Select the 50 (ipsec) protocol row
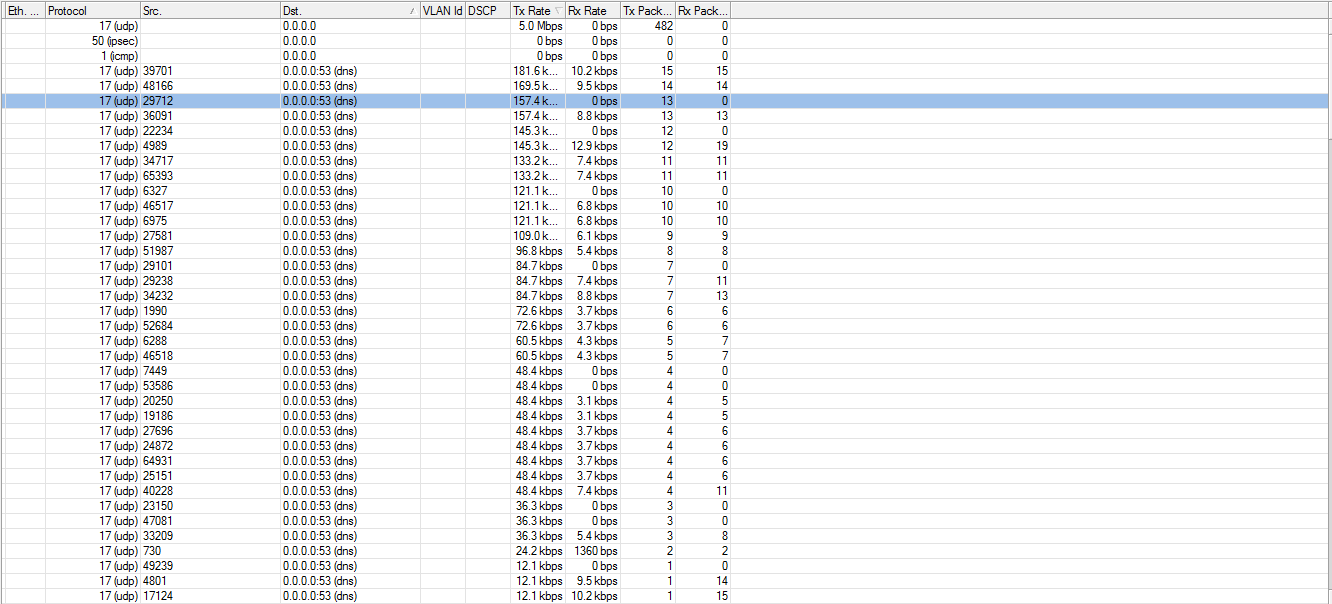This screenshot has height=604, width=1332. click(666, 41)
